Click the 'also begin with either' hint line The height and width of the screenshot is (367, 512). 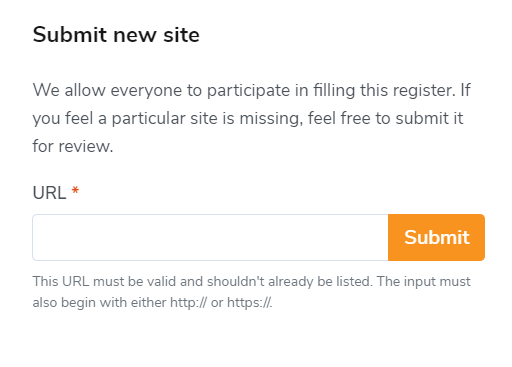pos(152,303)
